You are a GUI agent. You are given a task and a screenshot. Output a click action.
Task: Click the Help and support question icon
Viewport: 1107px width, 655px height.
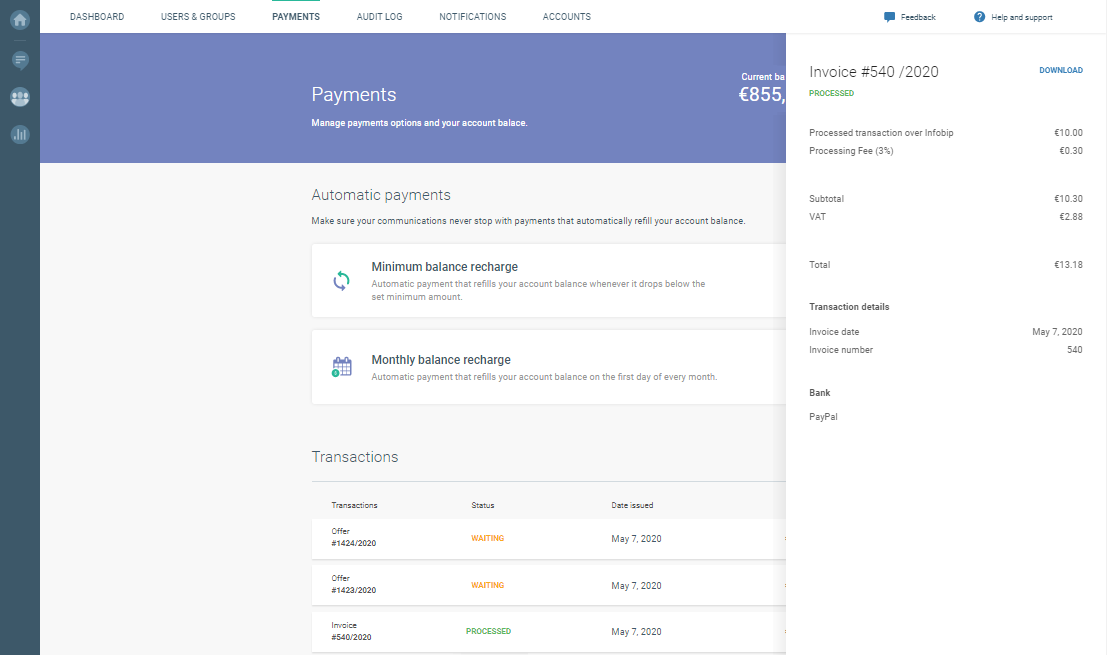[x=979, y=17]
